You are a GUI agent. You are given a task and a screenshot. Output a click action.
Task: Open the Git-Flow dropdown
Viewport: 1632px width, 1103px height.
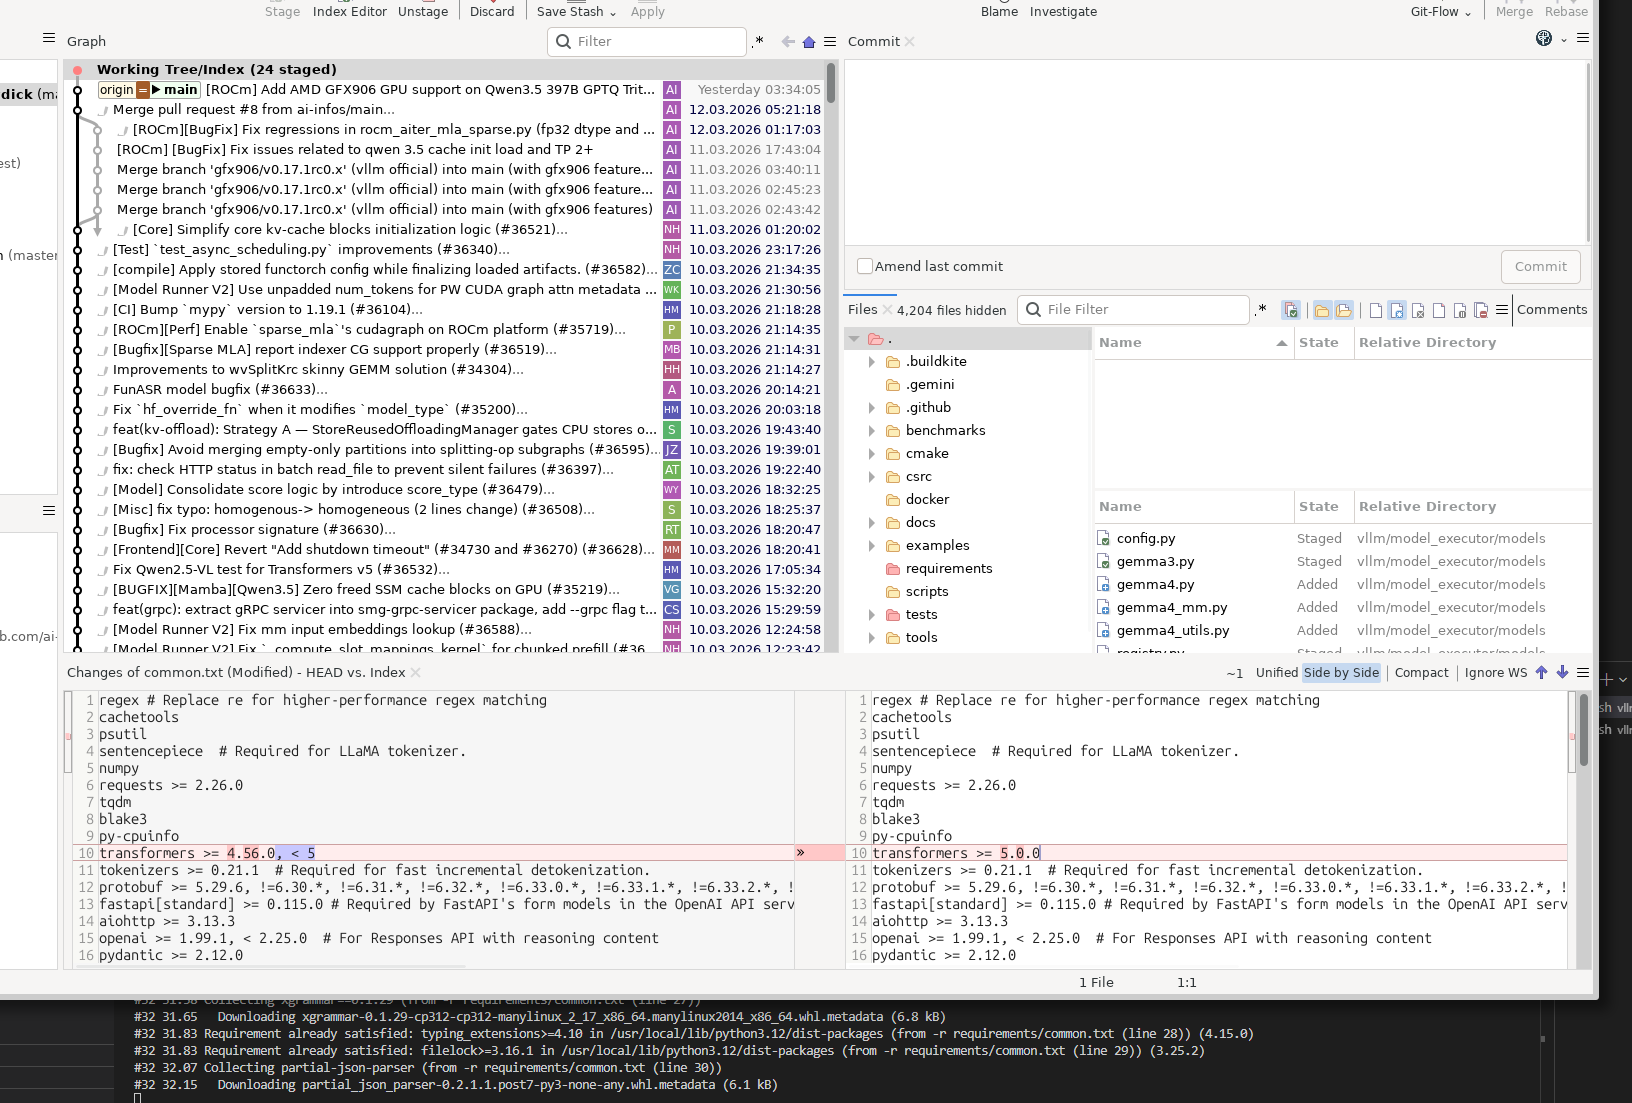[x=1440, y=12]
